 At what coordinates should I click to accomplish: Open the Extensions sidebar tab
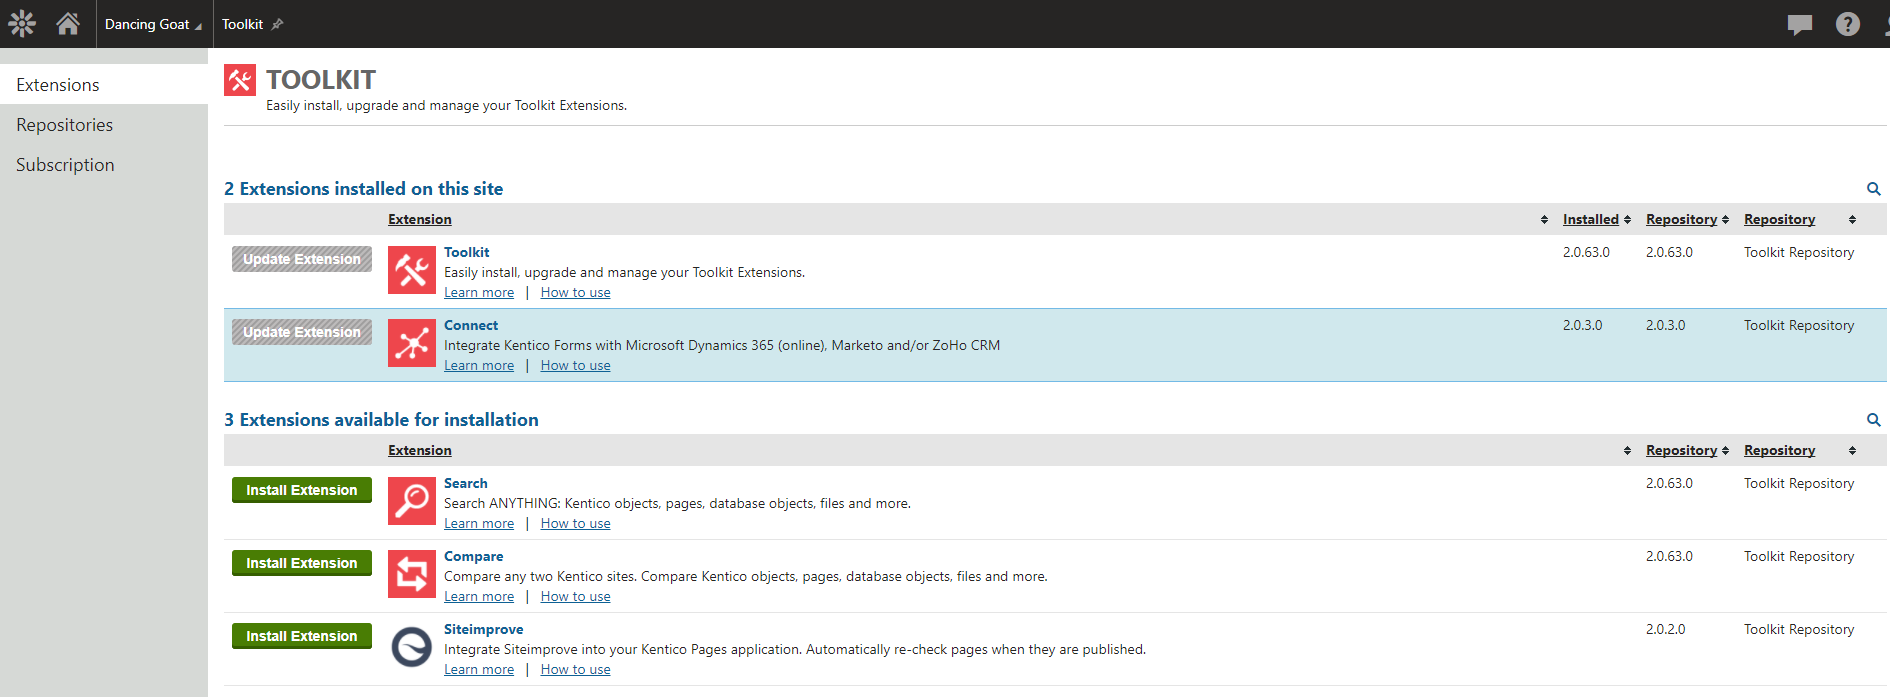[104, 85]
